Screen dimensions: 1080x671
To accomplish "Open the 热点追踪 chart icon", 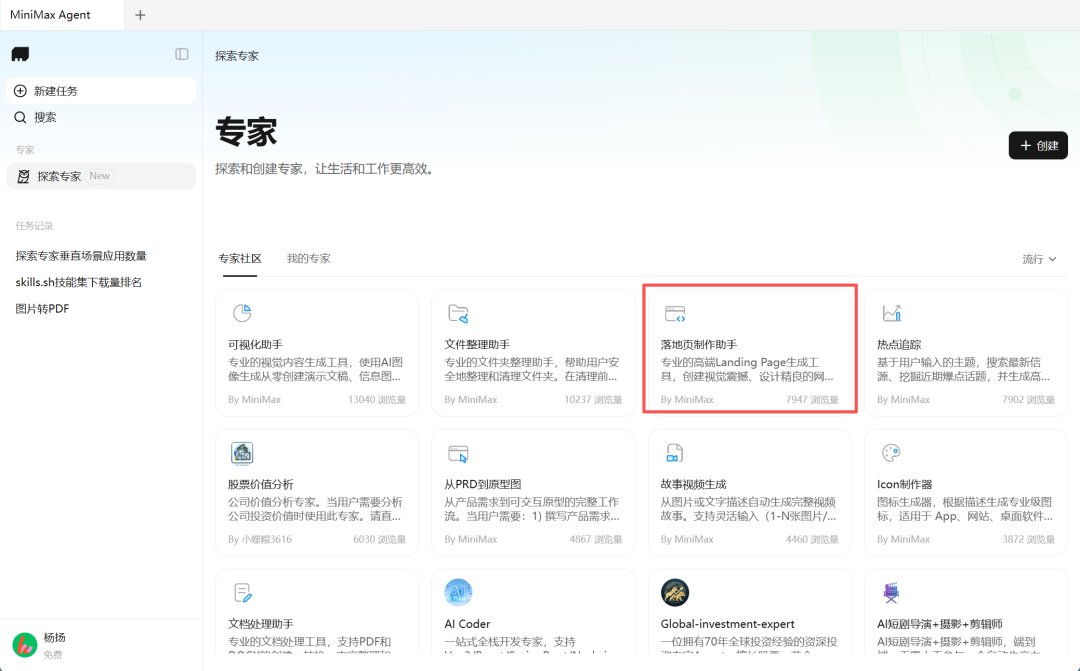I will point(891,312).
